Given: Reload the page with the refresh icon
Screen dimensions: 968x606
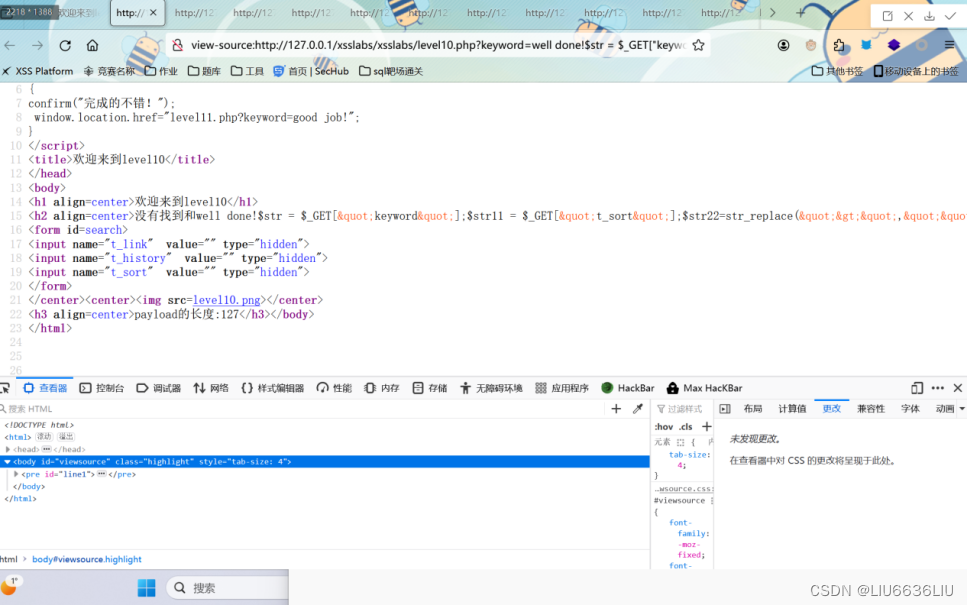Looking at the screenshot, I should 65,45.
